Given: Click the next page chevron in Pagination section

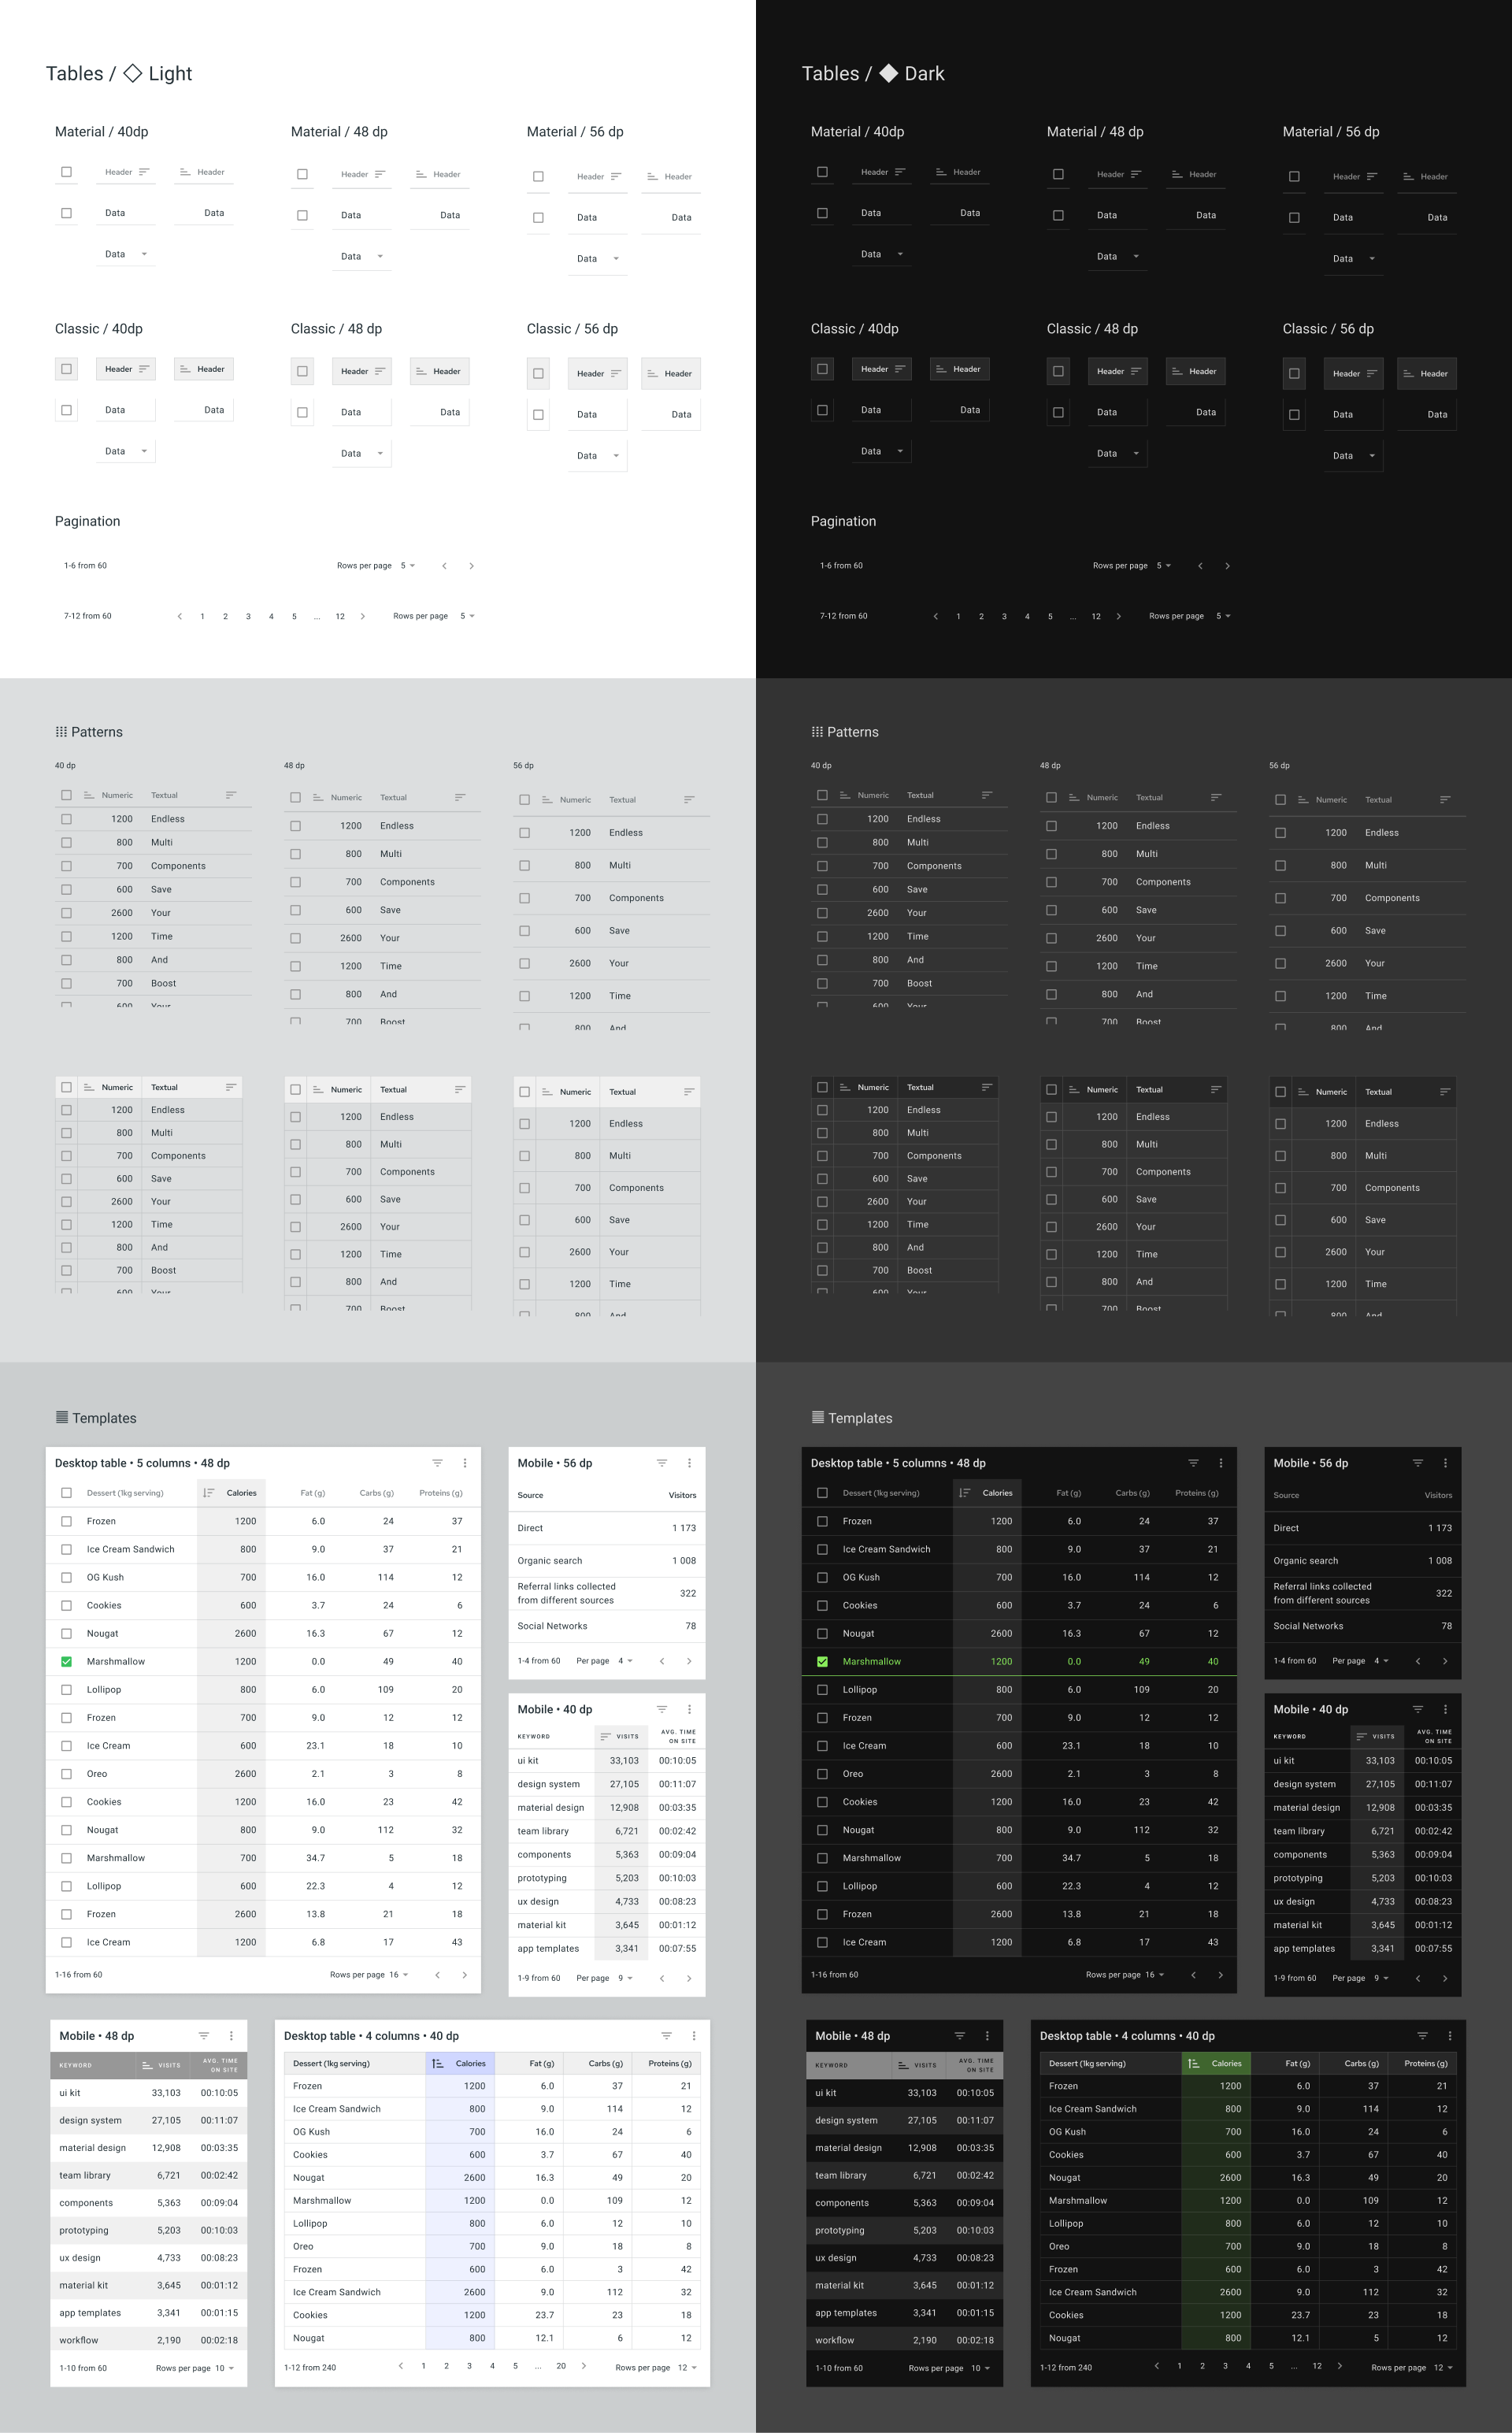Looking at the screenshot, I should click(471, 565).
